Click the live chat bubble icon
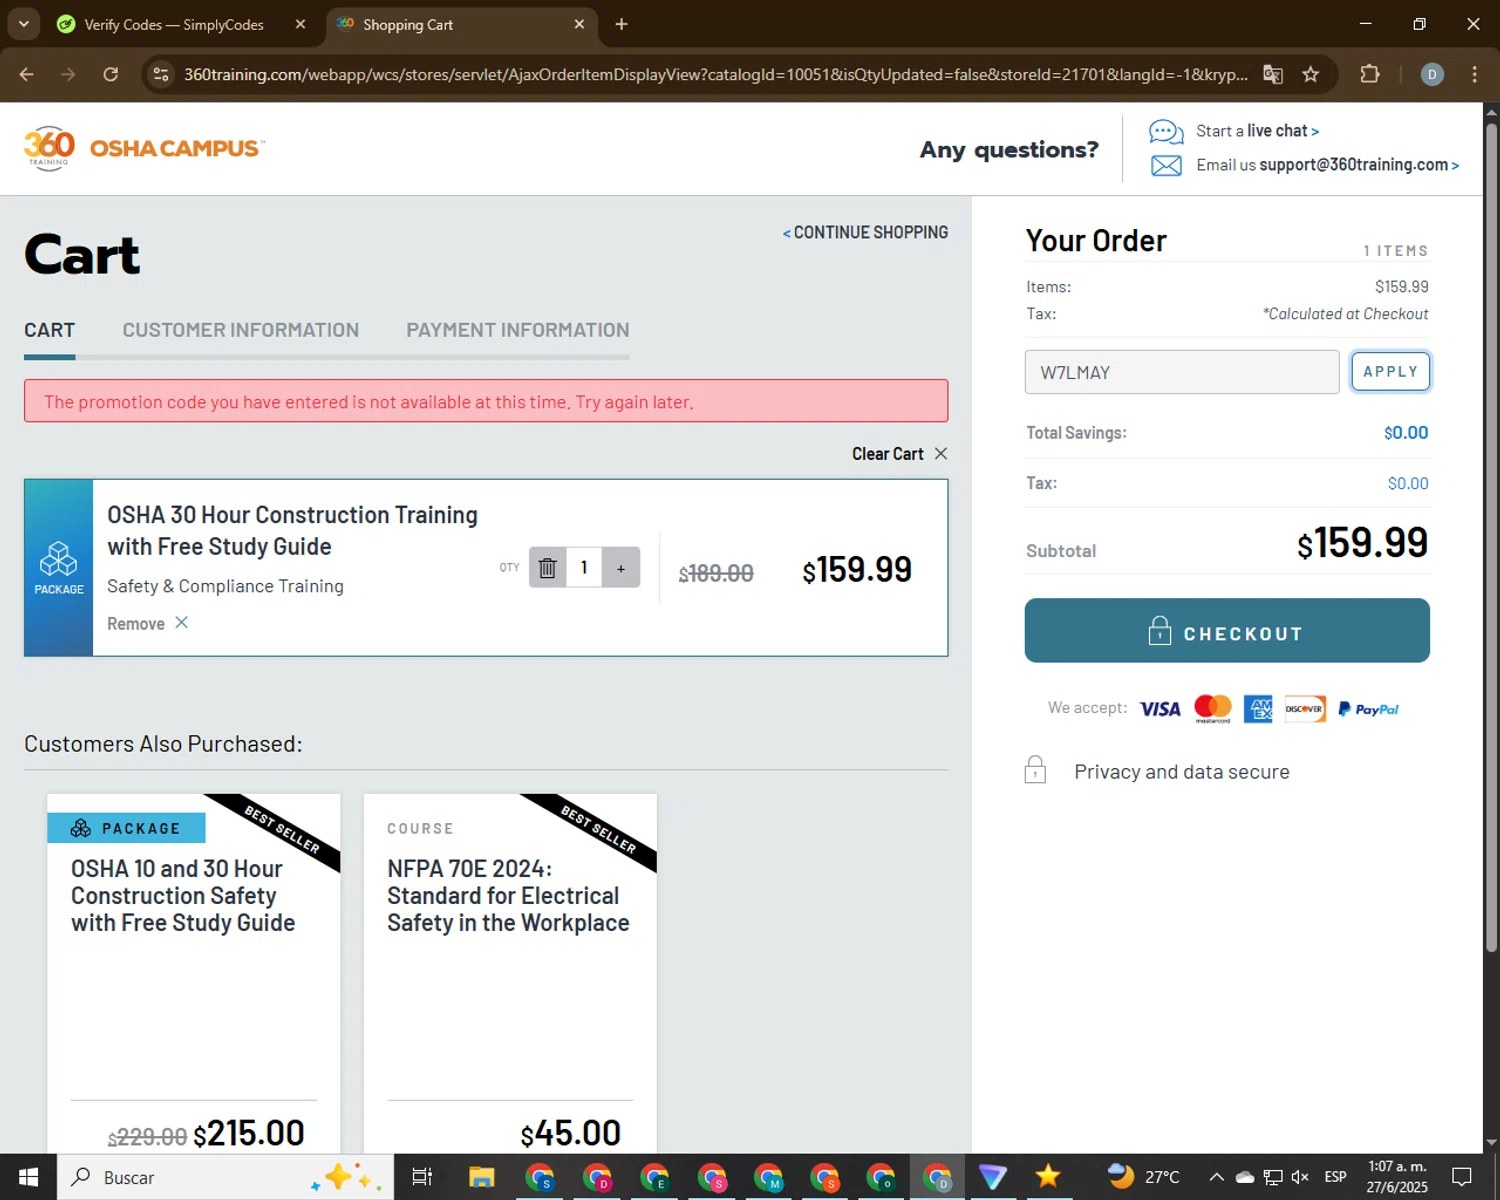The image size is (1500, 1200). 1166,131
